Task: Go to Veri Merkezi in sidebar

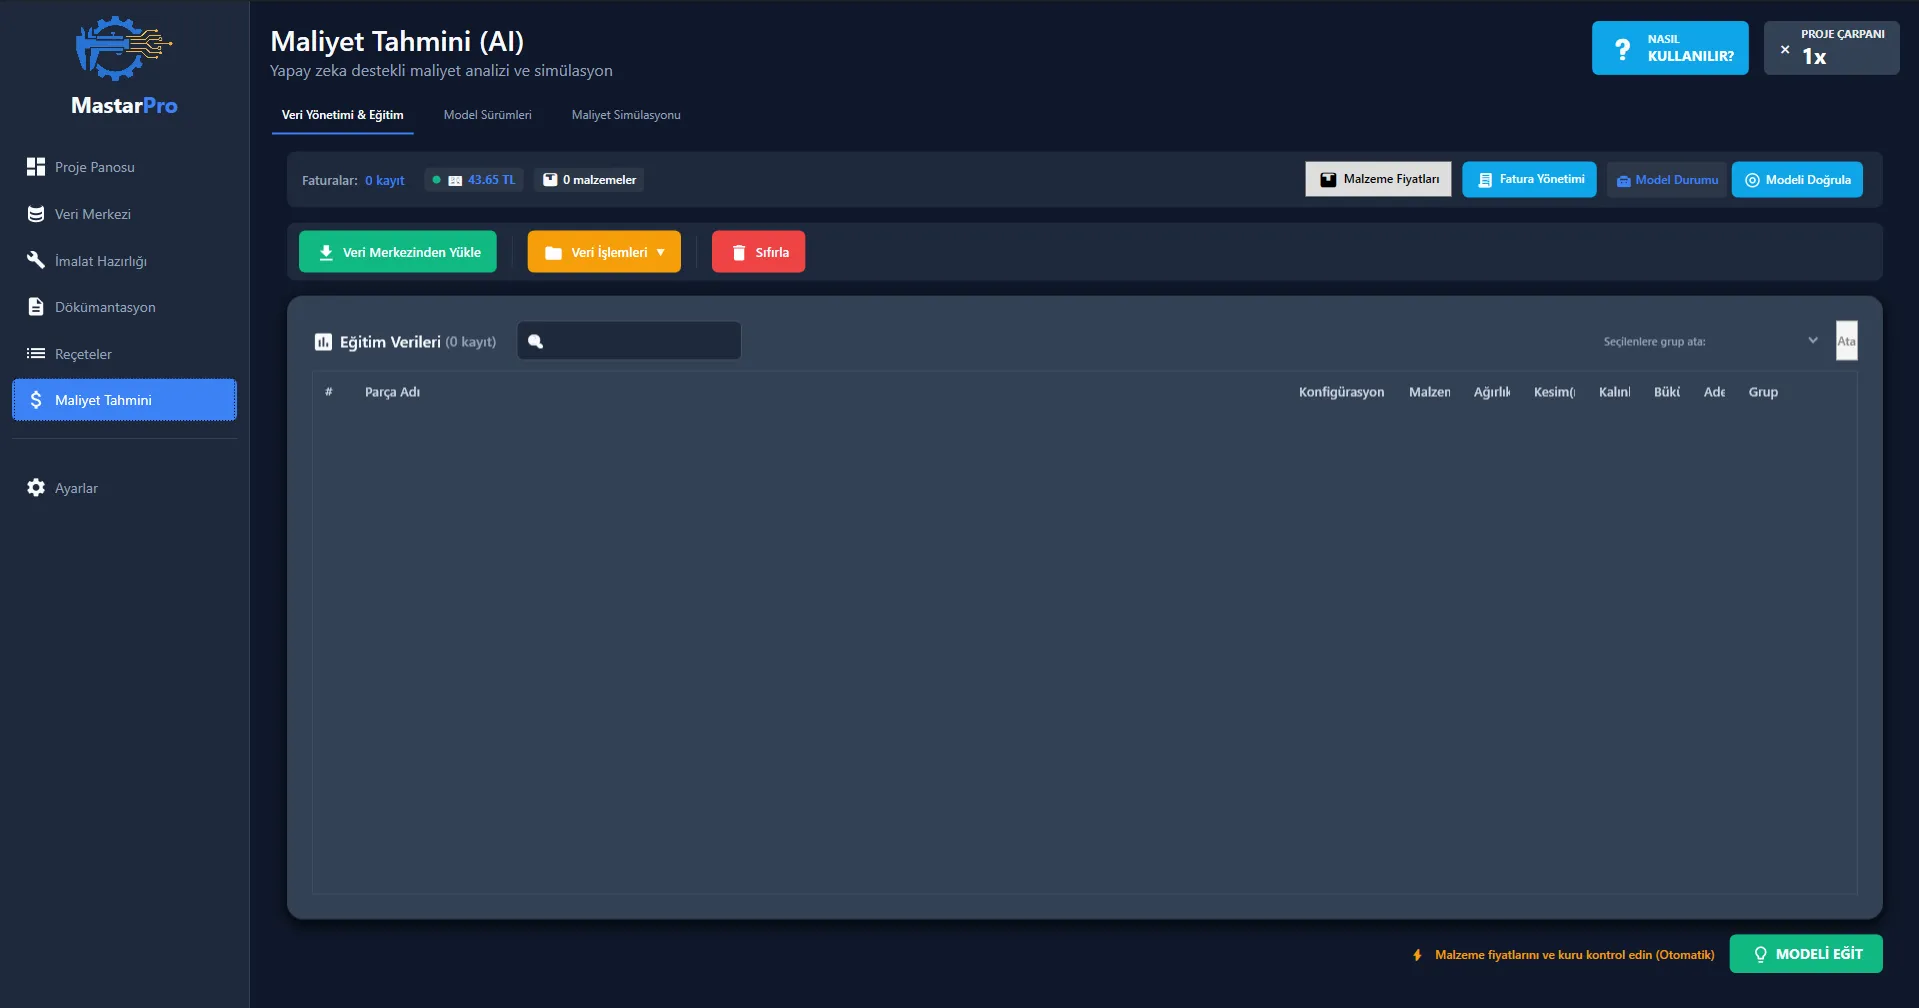Action: [x=92, y=214]
